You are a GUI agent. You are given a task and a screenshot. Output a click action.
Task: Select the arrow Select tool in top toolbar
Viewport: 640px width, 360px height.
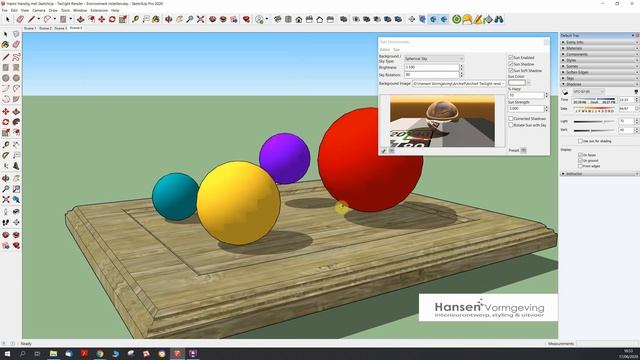[7, 19]
